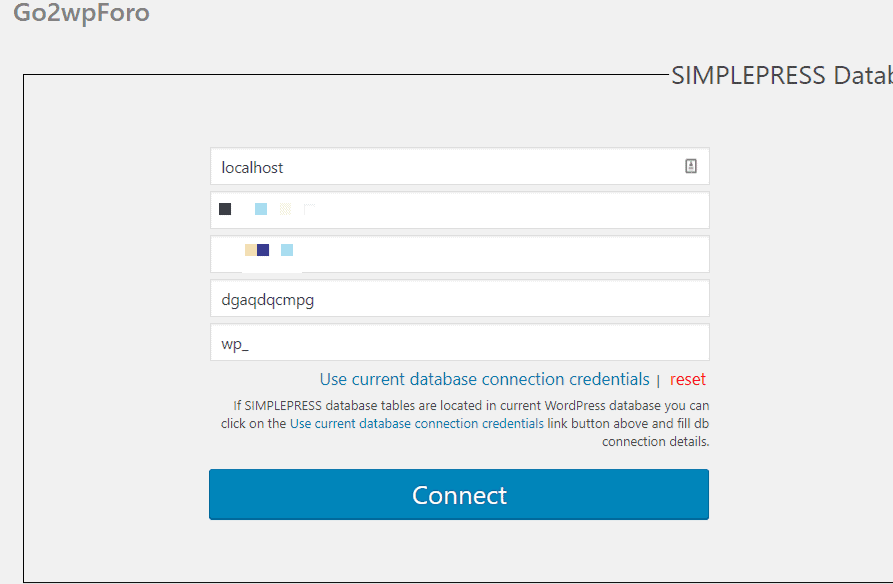Follow the inline credentials link in help paragraph
893x584 pixels.
(x=416, y=424)
